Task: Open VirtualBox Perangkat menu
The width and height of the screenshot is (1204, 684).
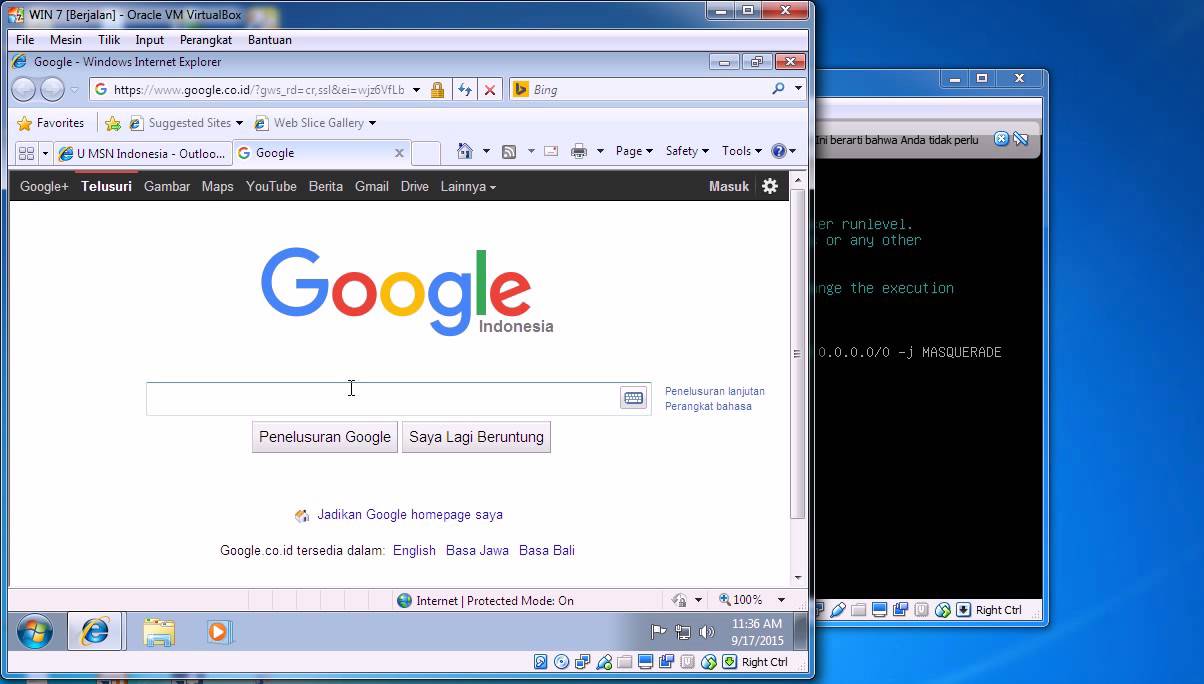Action: [x=206, y=40]
